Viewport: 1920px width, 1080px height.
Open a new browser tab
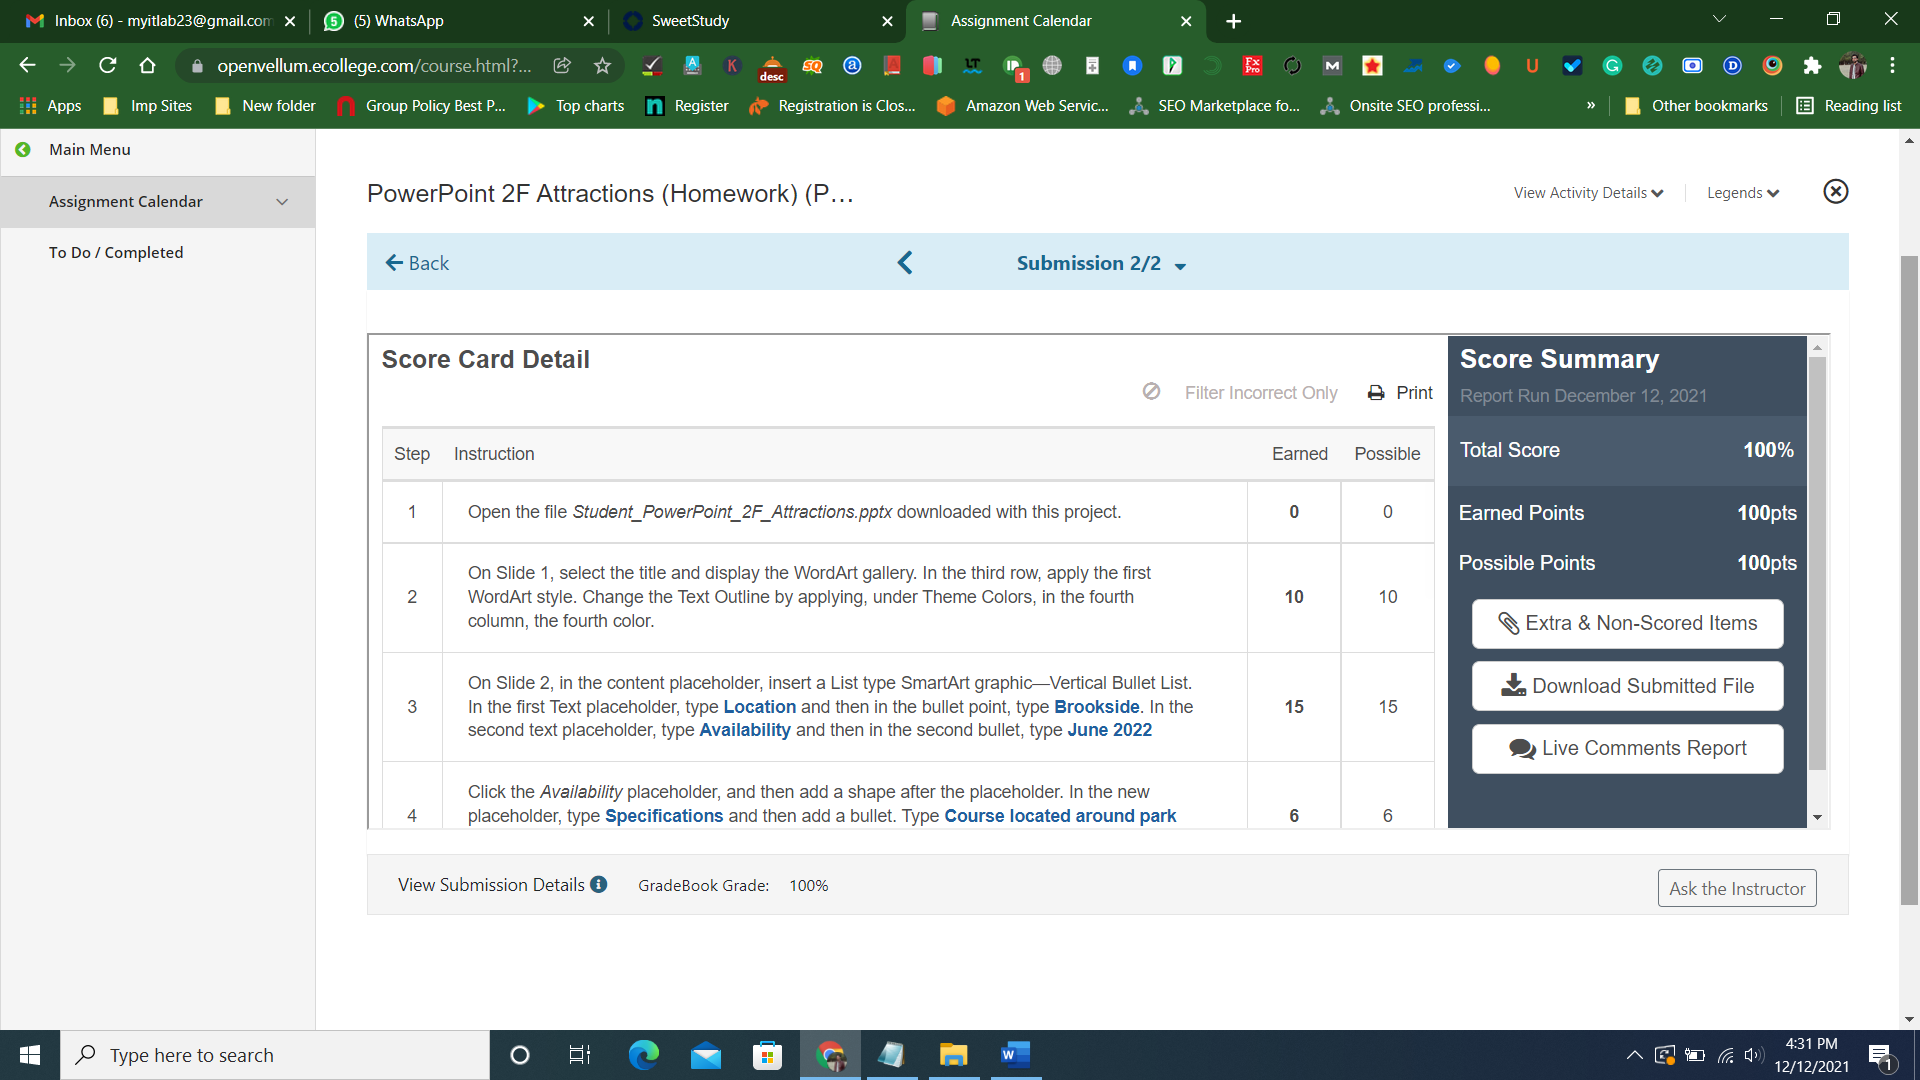coord(1234,21)
